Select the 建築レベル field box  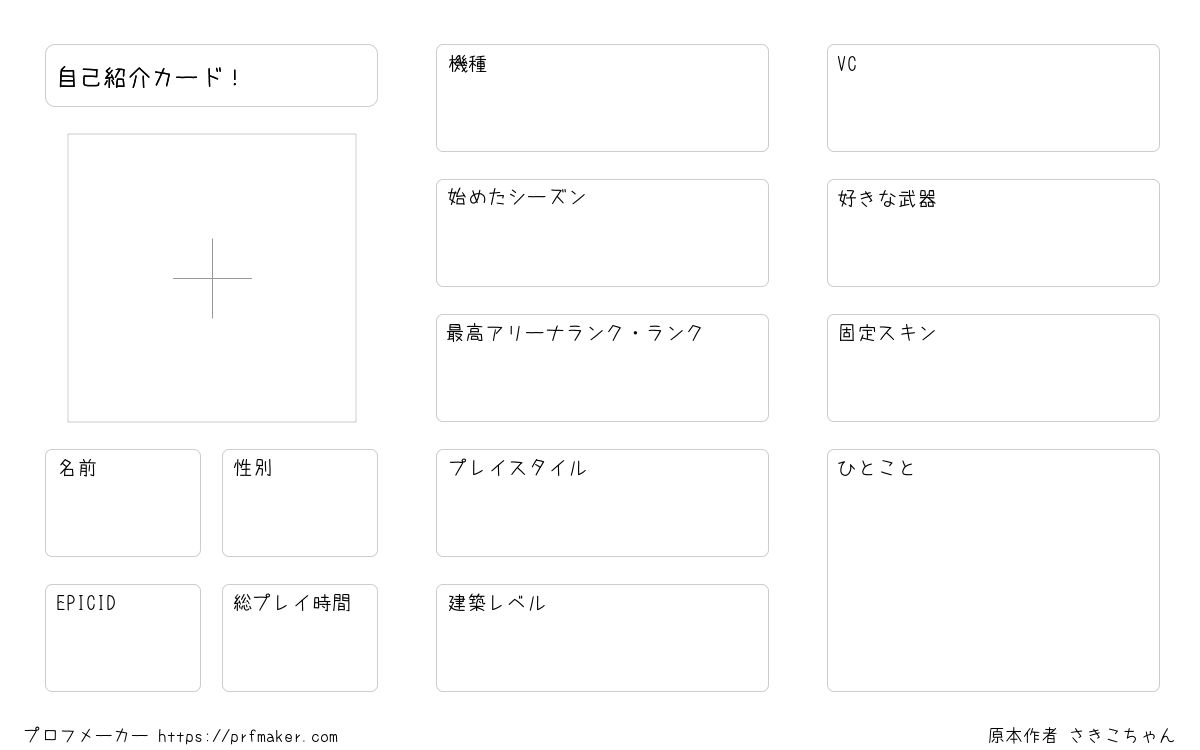(x=602, y=638)
